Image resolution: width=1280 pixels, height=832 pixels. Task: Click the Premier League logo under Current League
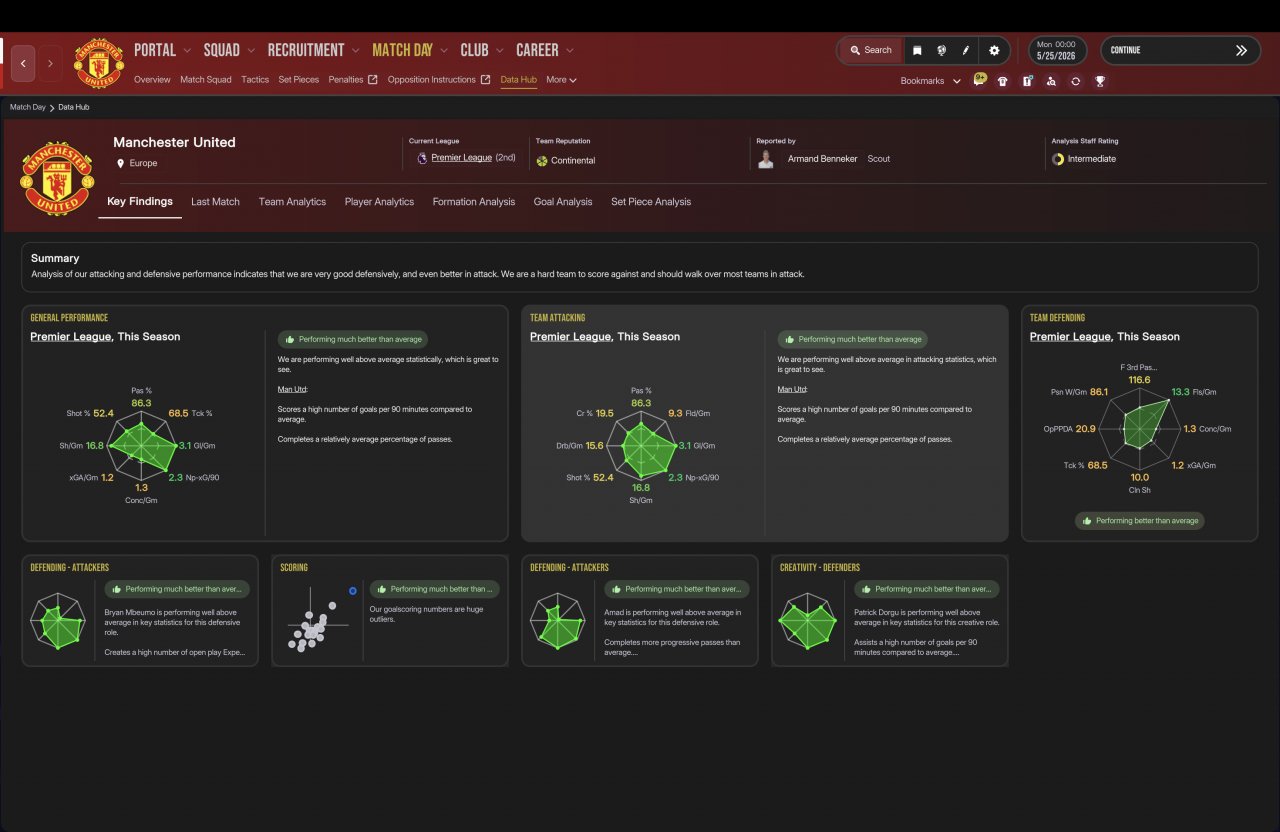tap(422, 158)
